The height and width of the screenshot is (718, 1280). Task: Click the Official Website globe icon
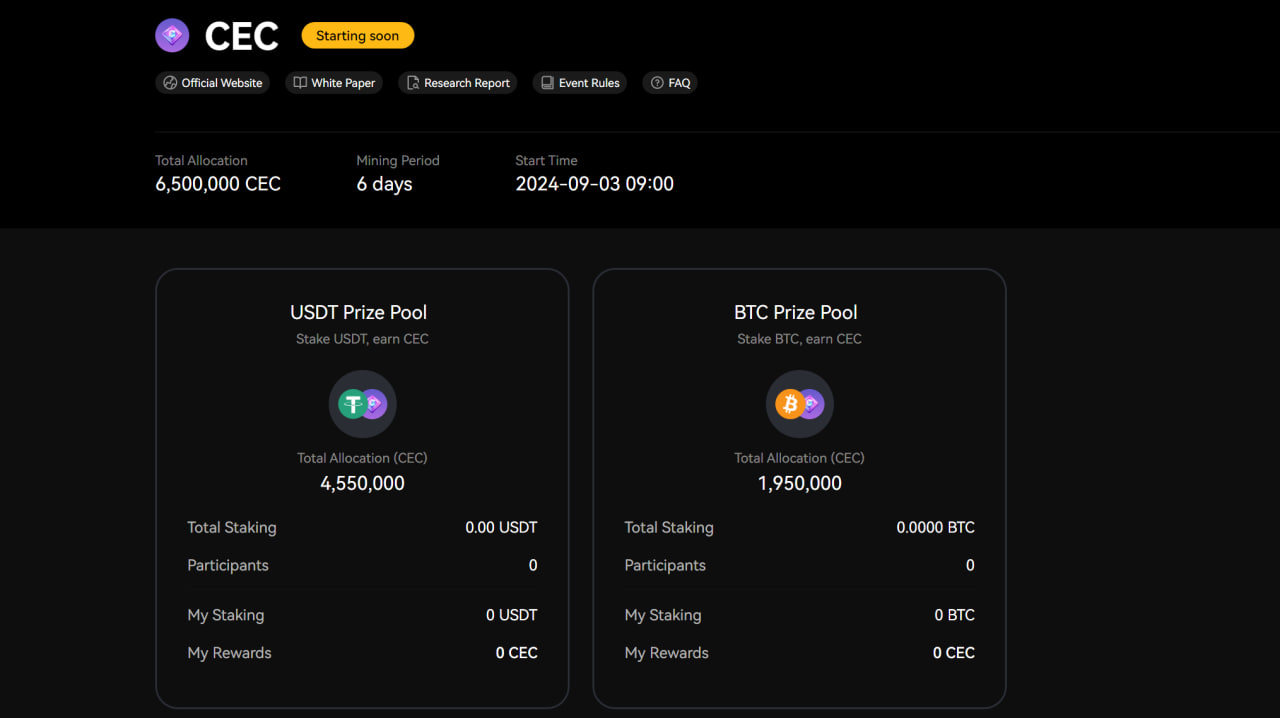click(x=170, y=83)
